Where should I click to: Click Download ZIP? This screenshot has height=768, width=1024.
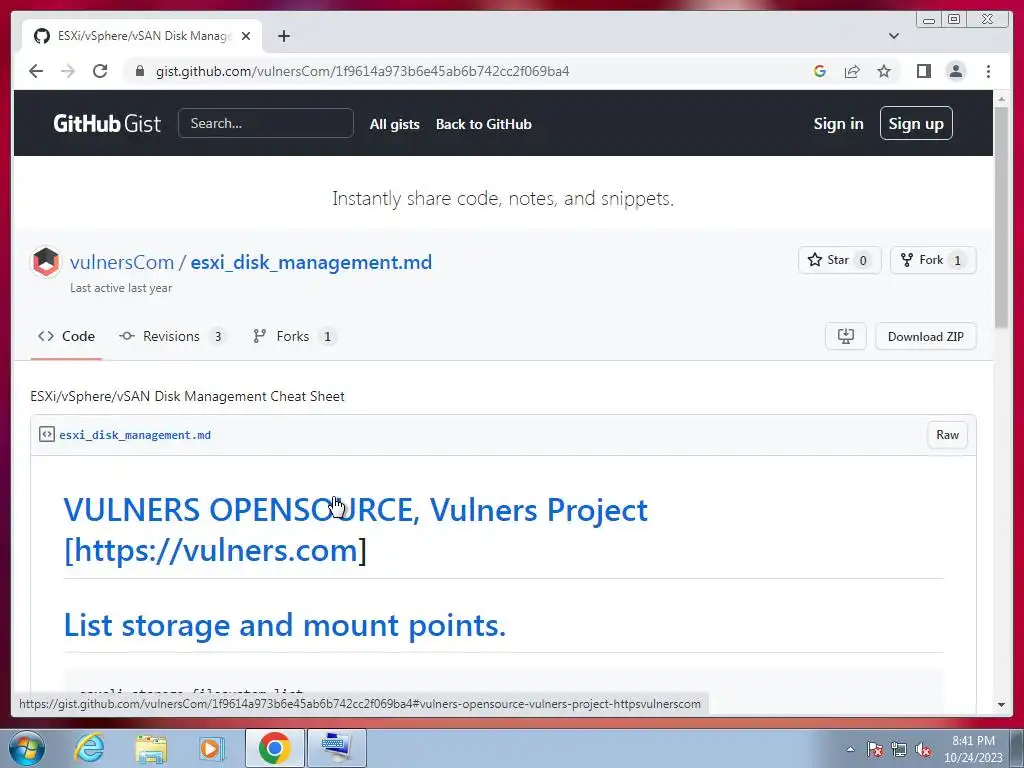(x=925, y=336)
